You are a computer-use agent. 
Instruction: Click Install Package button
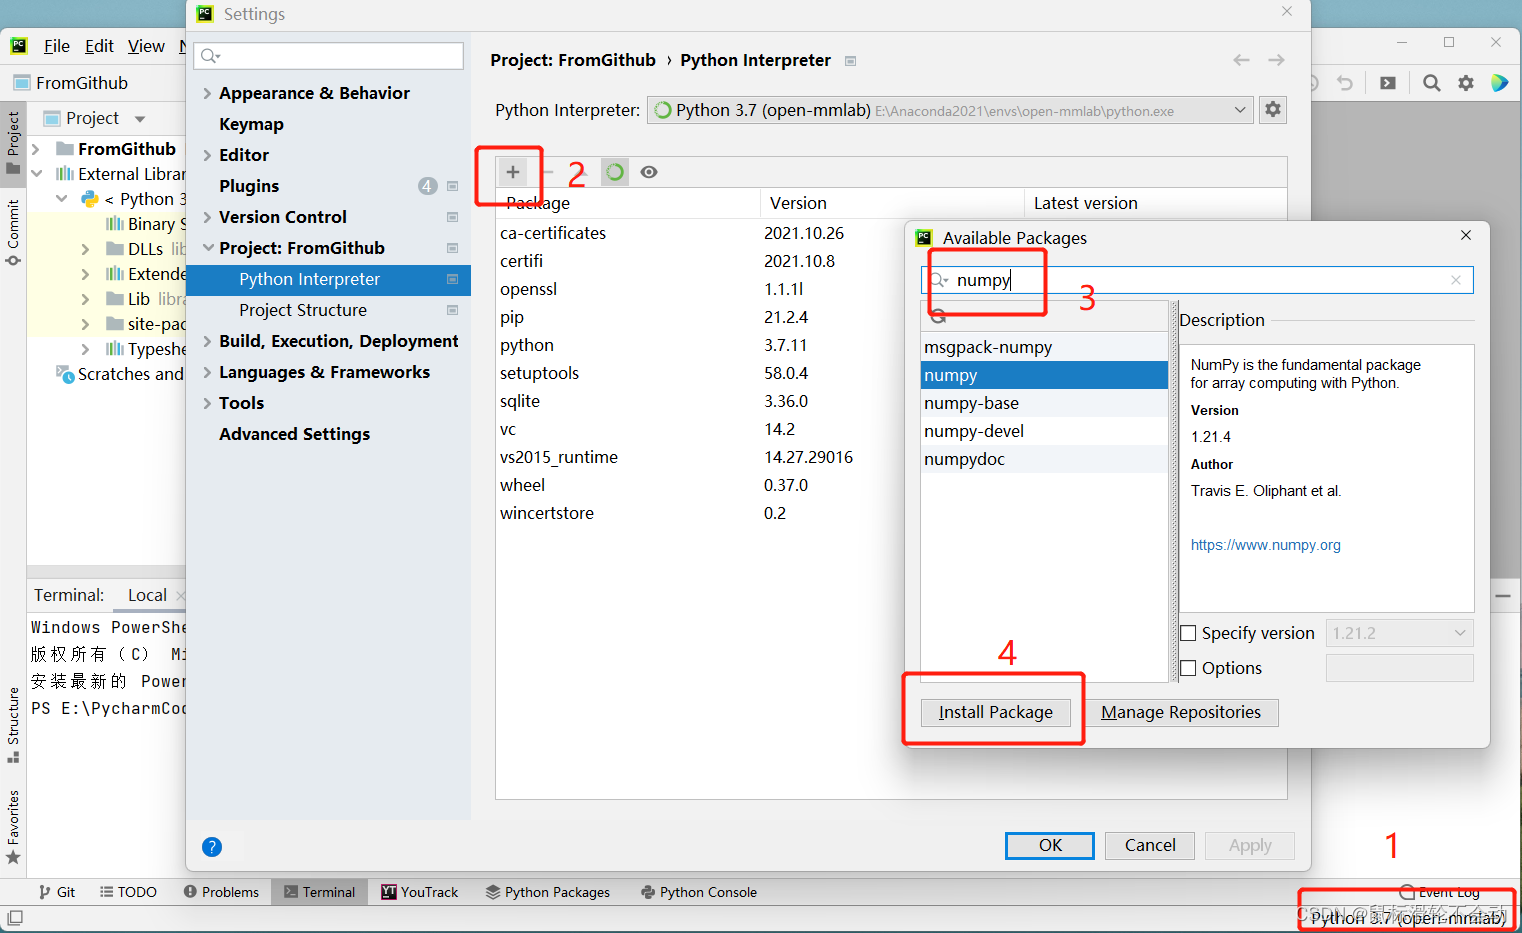point(996,712)
